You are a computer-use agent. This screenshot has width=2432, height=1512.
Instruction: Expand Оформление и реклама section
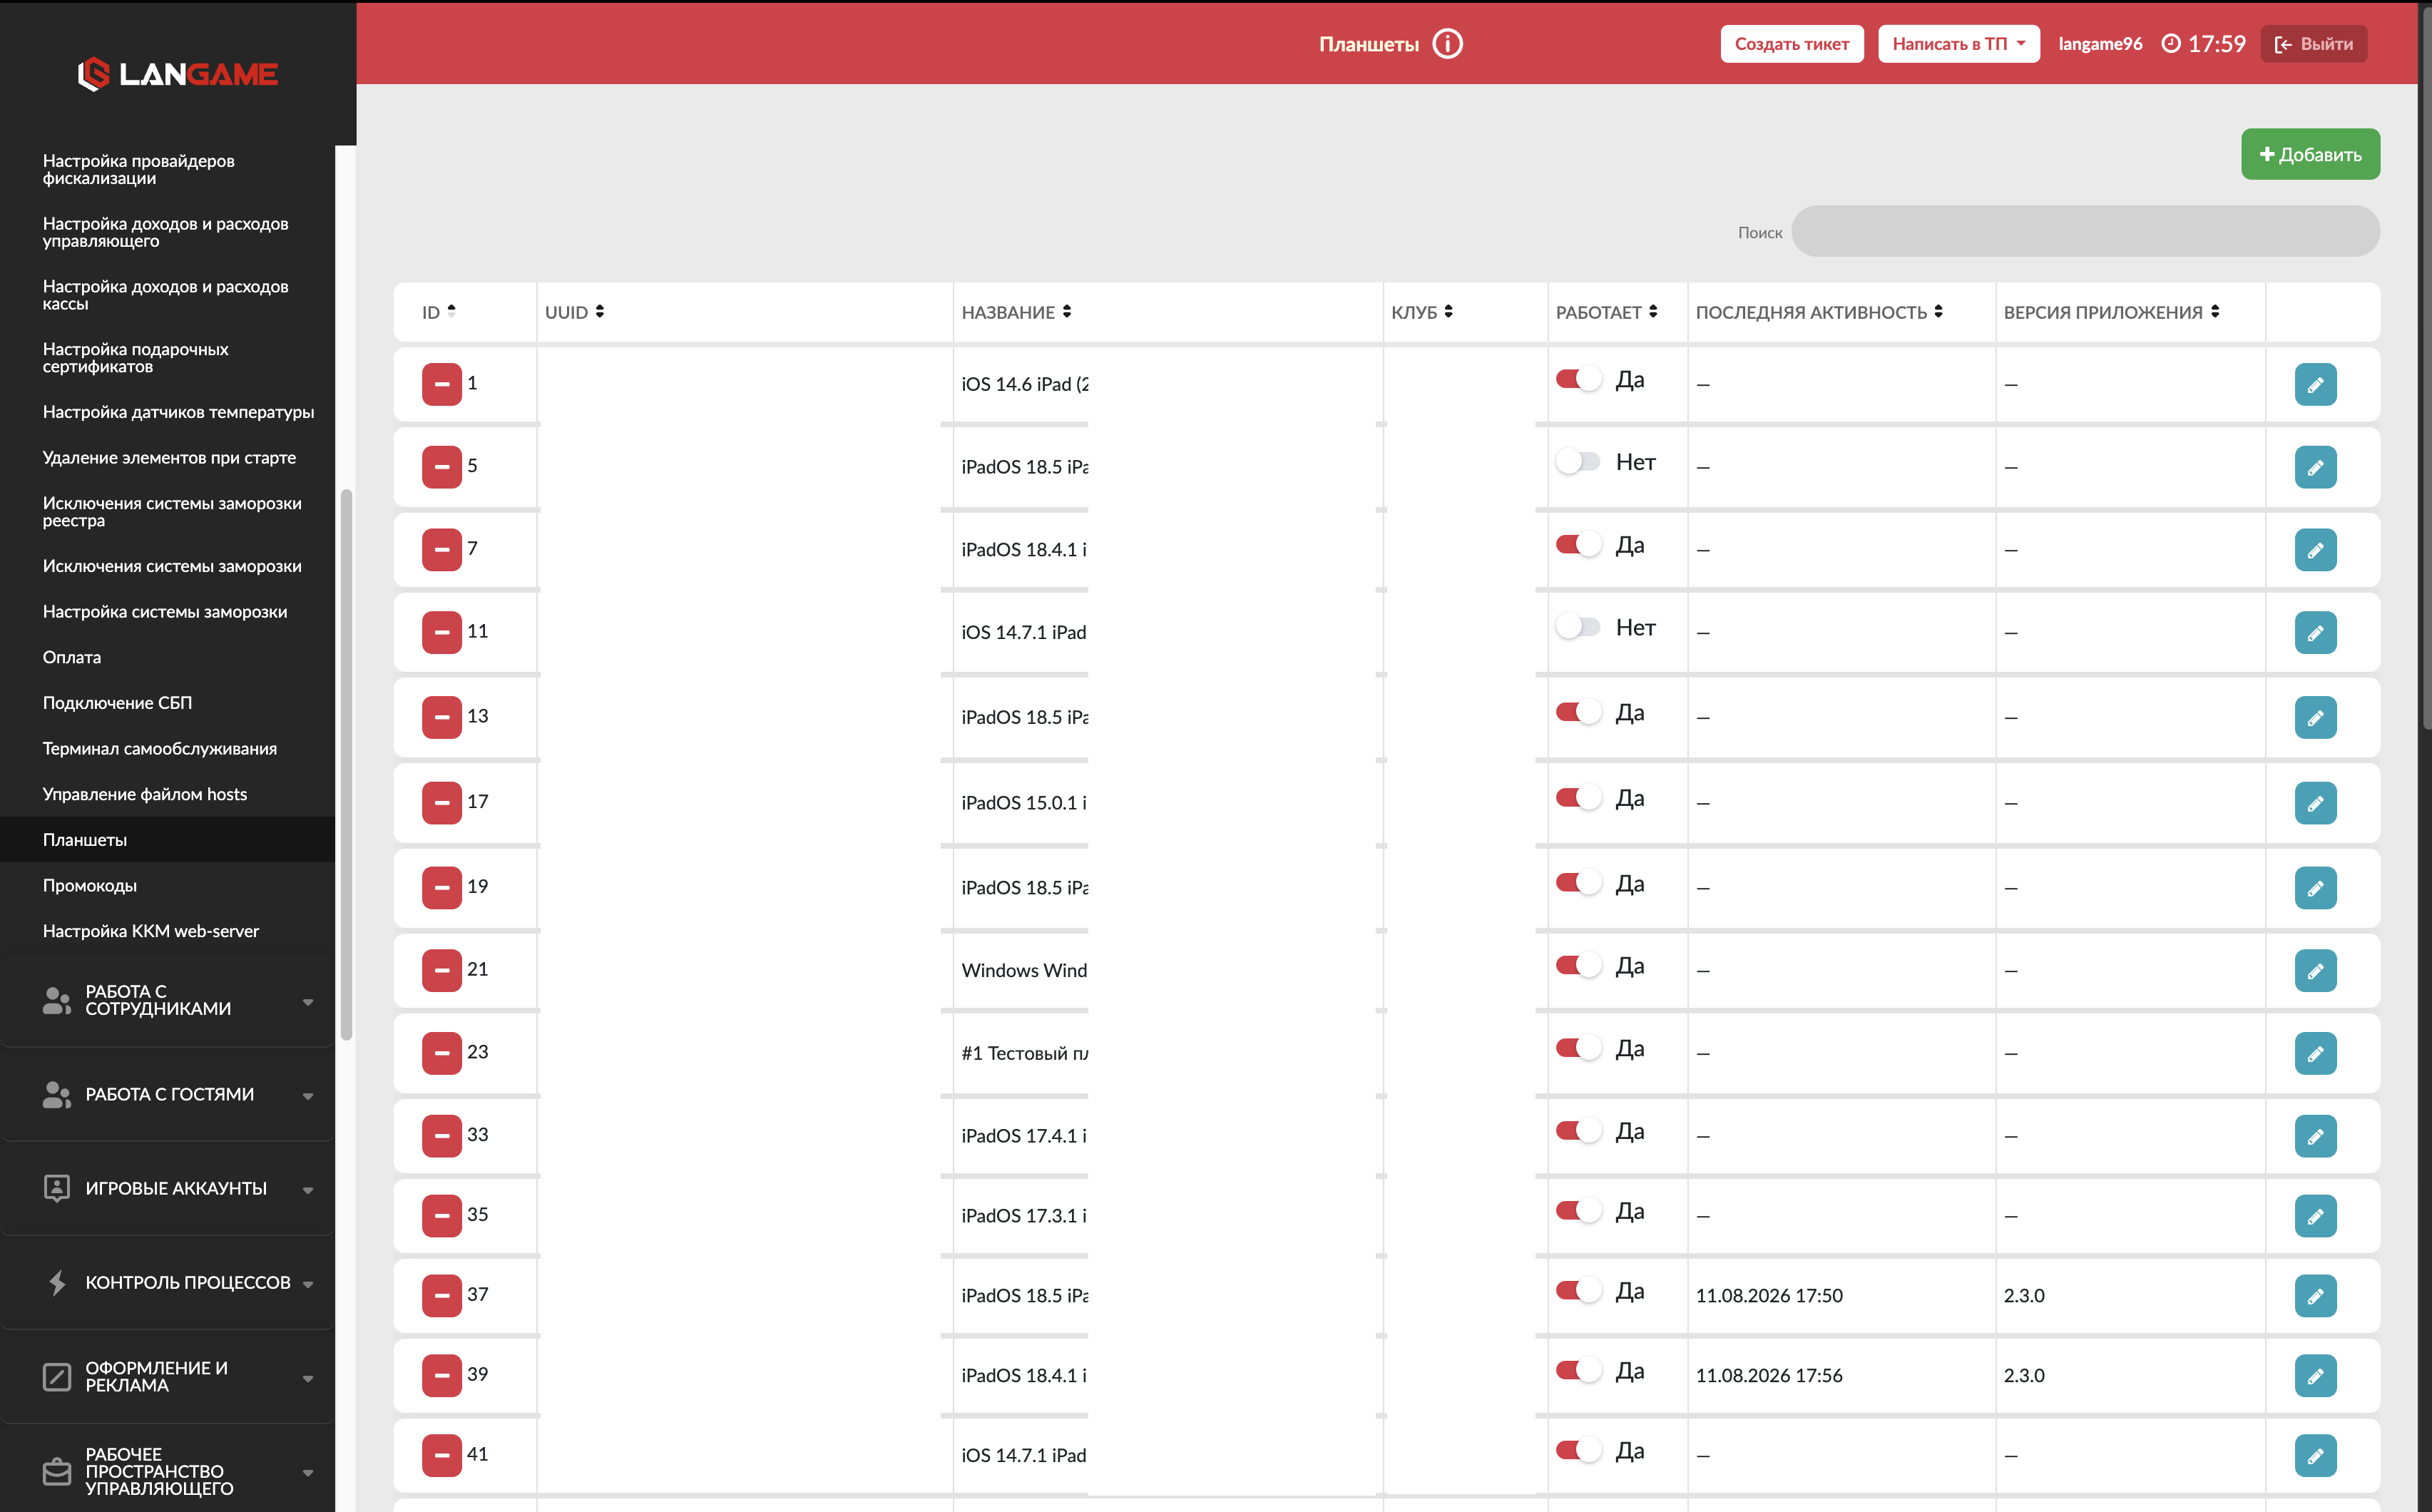coord(168,1377)
